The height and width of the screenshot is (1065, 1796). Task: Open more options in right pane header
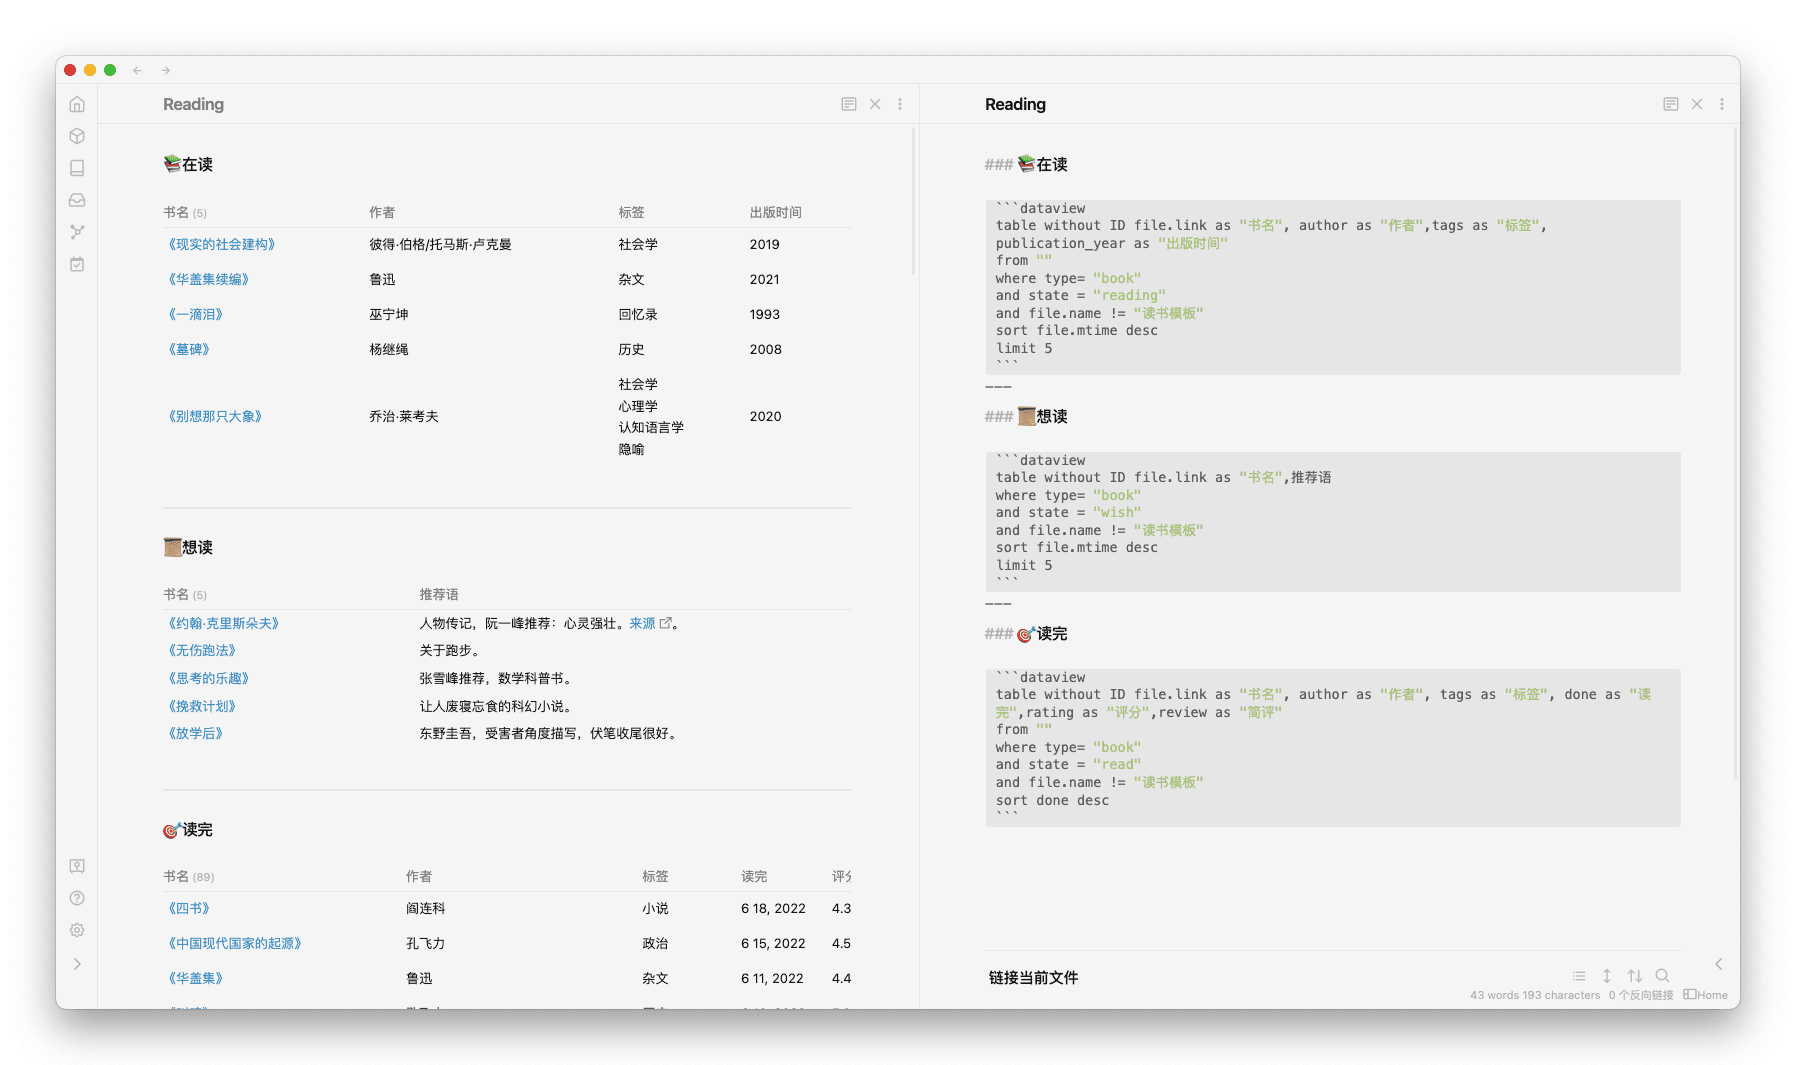[1722, 104]
